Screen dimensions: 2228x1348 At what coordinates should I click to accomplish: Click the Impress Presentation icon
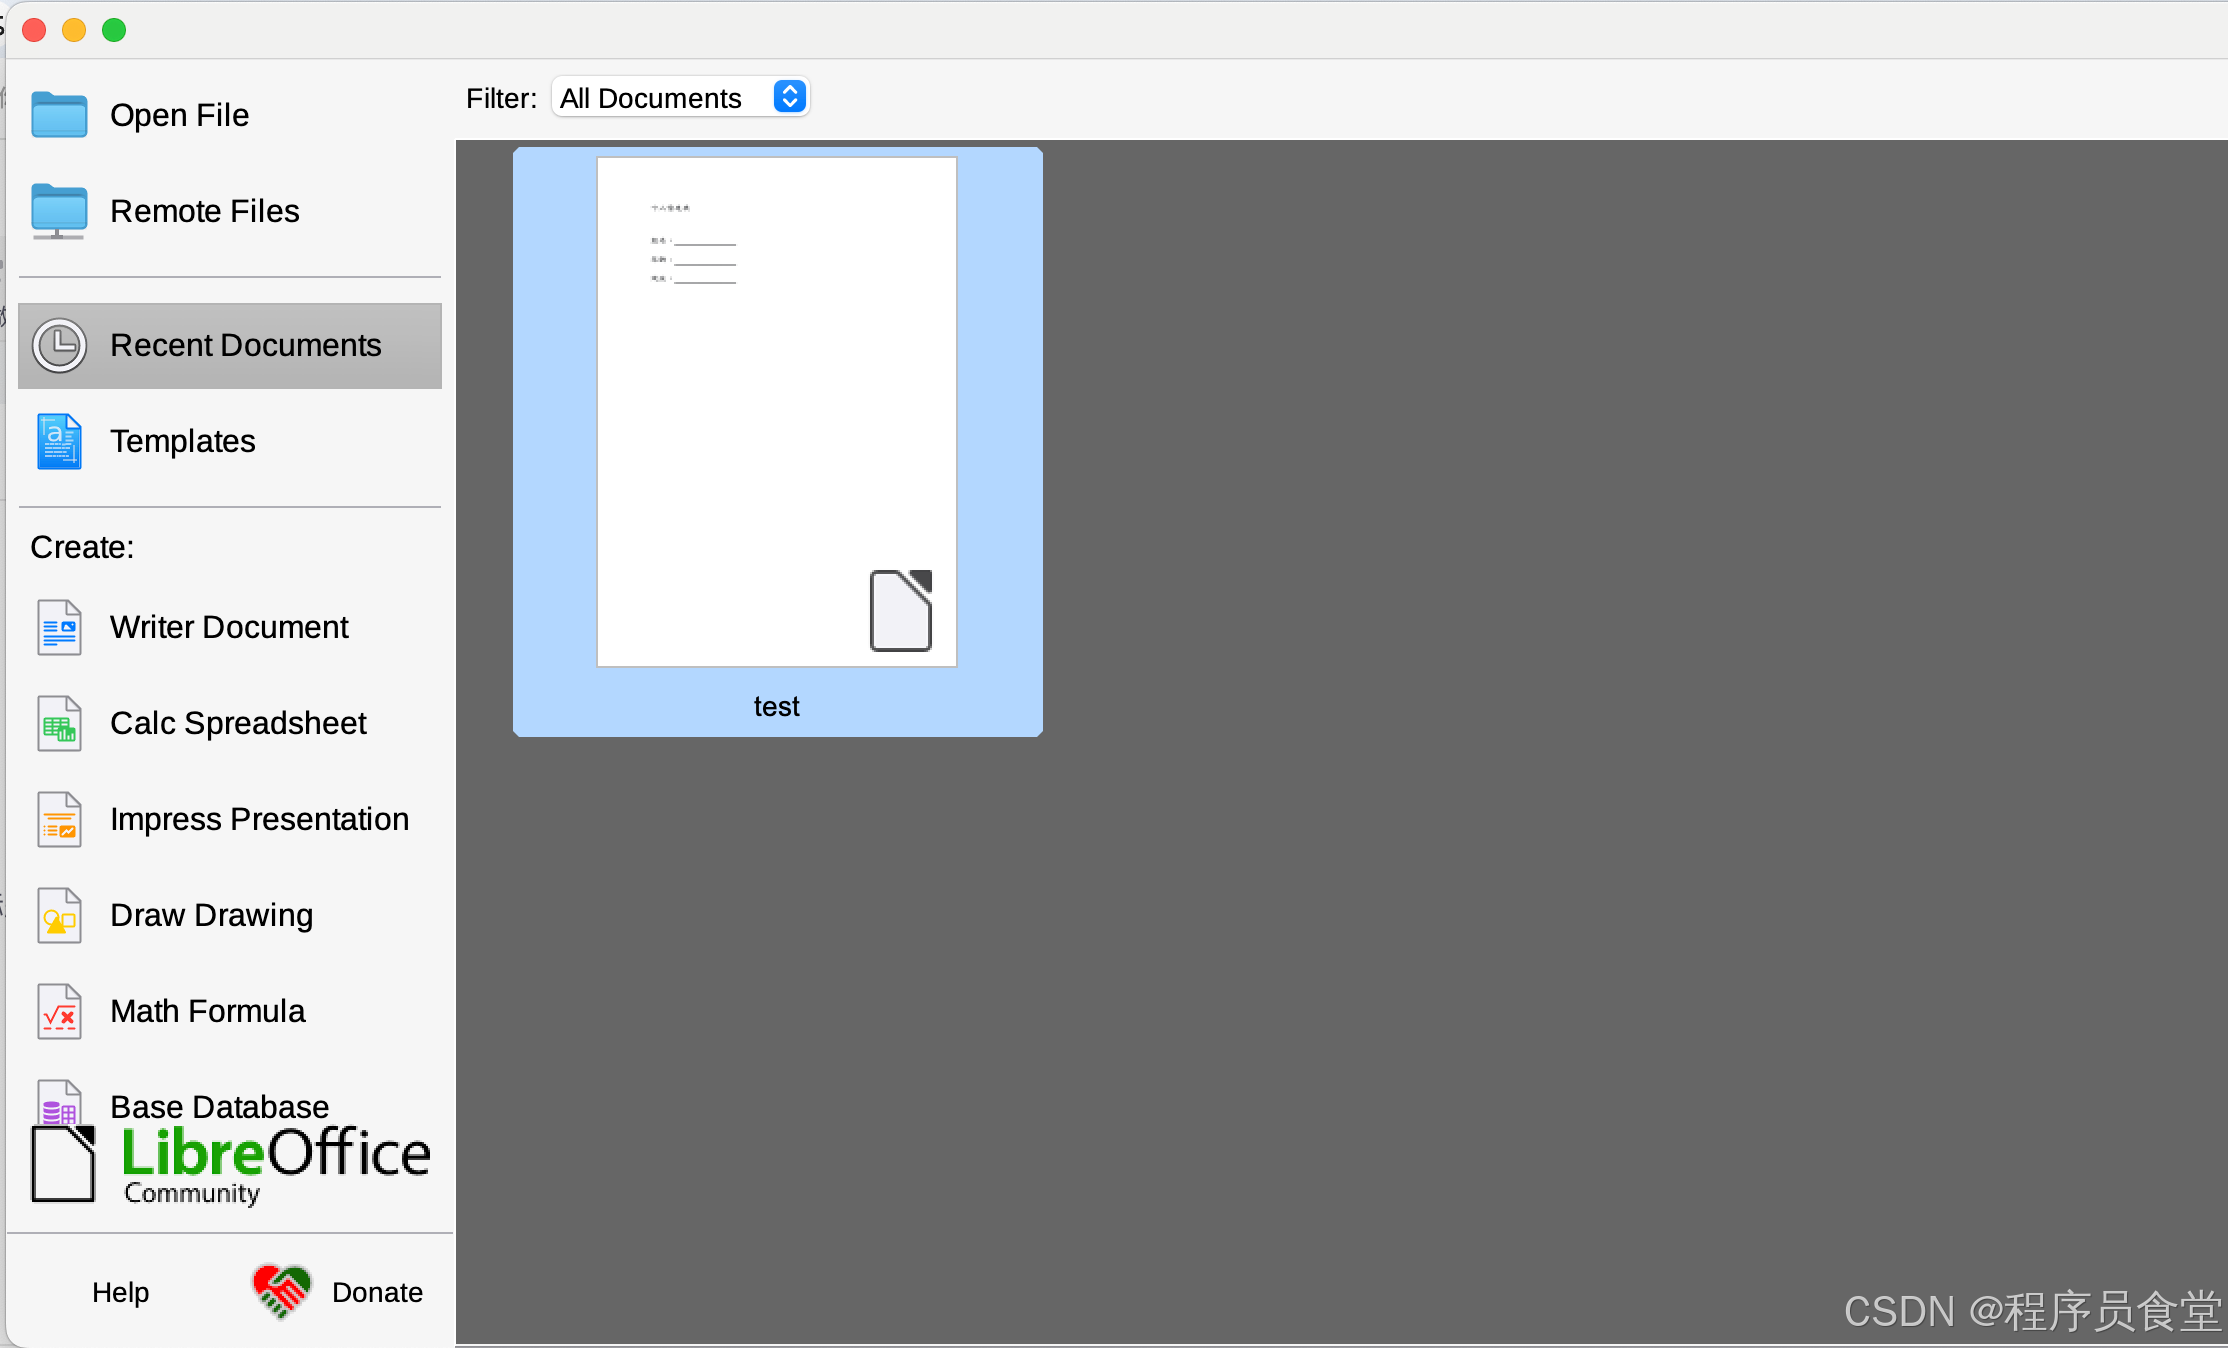point(59,820)
